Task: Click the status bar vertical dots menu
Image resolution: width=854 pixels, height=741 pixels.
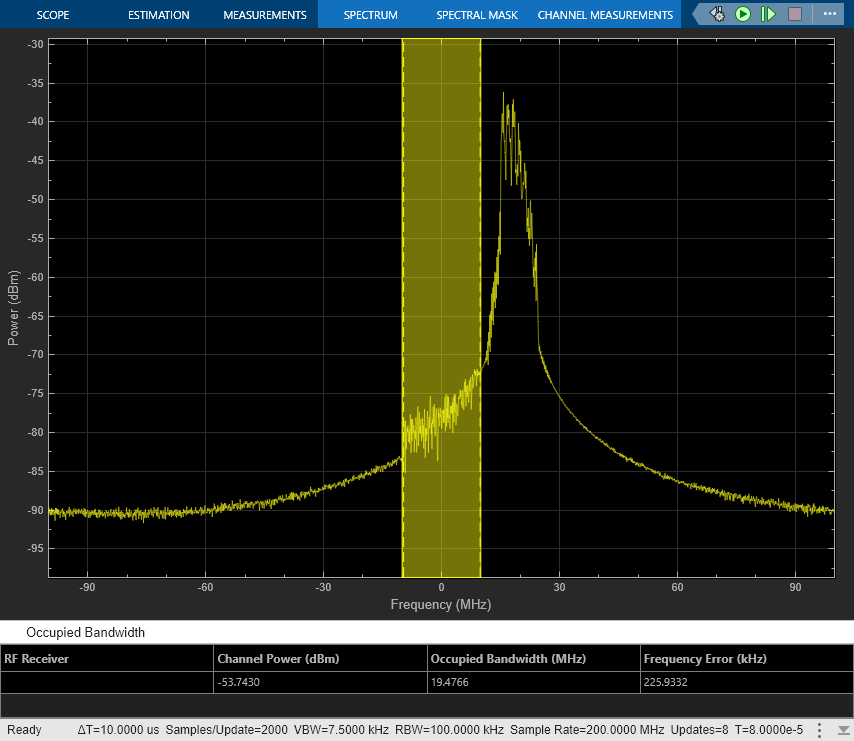Action: pos(820,730)
